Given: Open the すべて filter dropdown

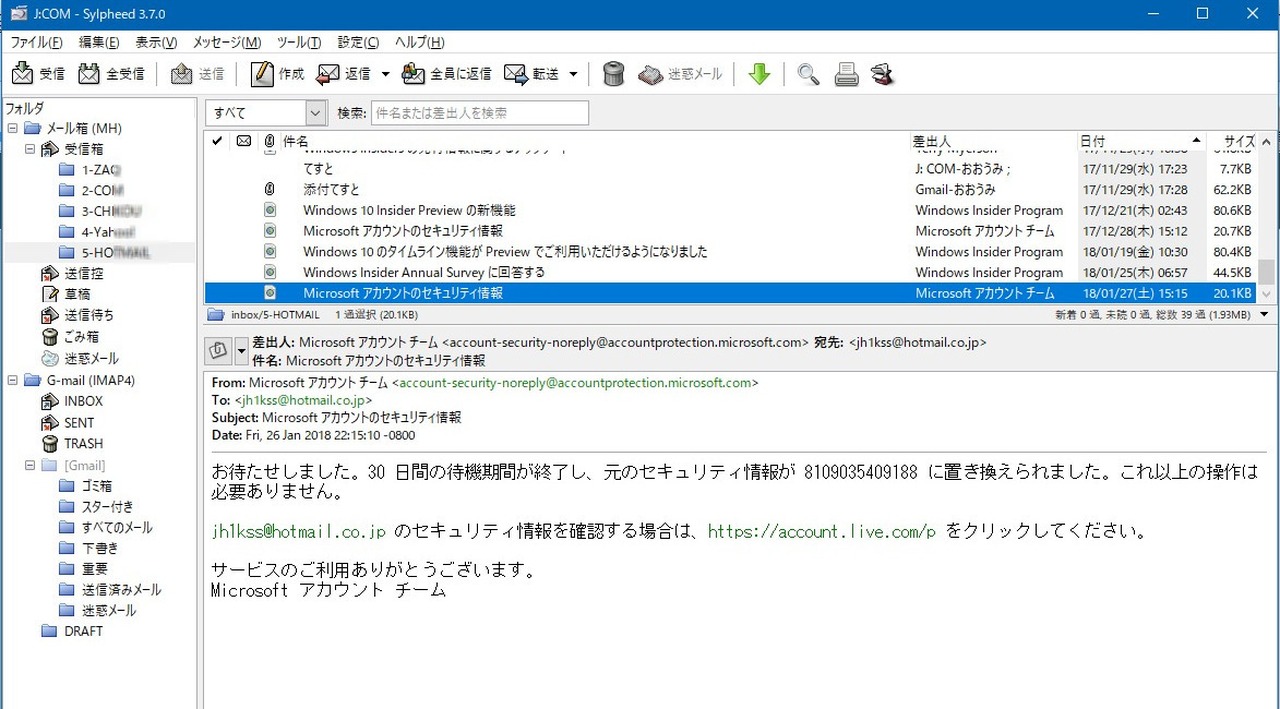Looking at the screenshot, I should pos(266,113).
